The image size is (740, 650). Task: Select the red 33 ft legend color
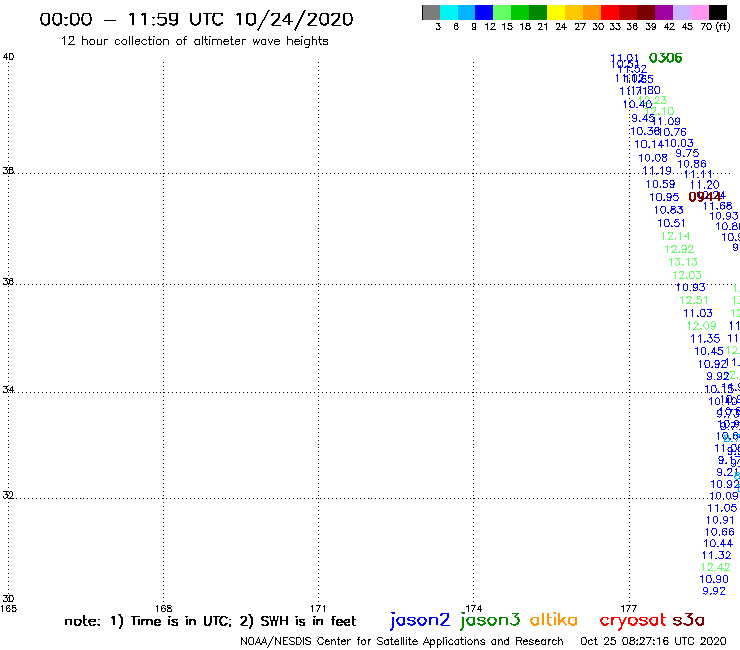pos(609,12)
